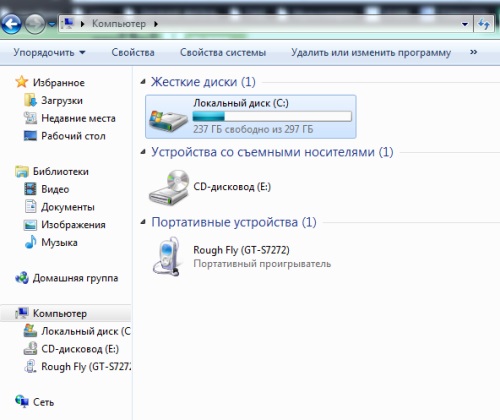The width and height of the screenshot is (500, 420).
Task: Collapse Устройства со съемными носителями group
Action: (143, 152)
